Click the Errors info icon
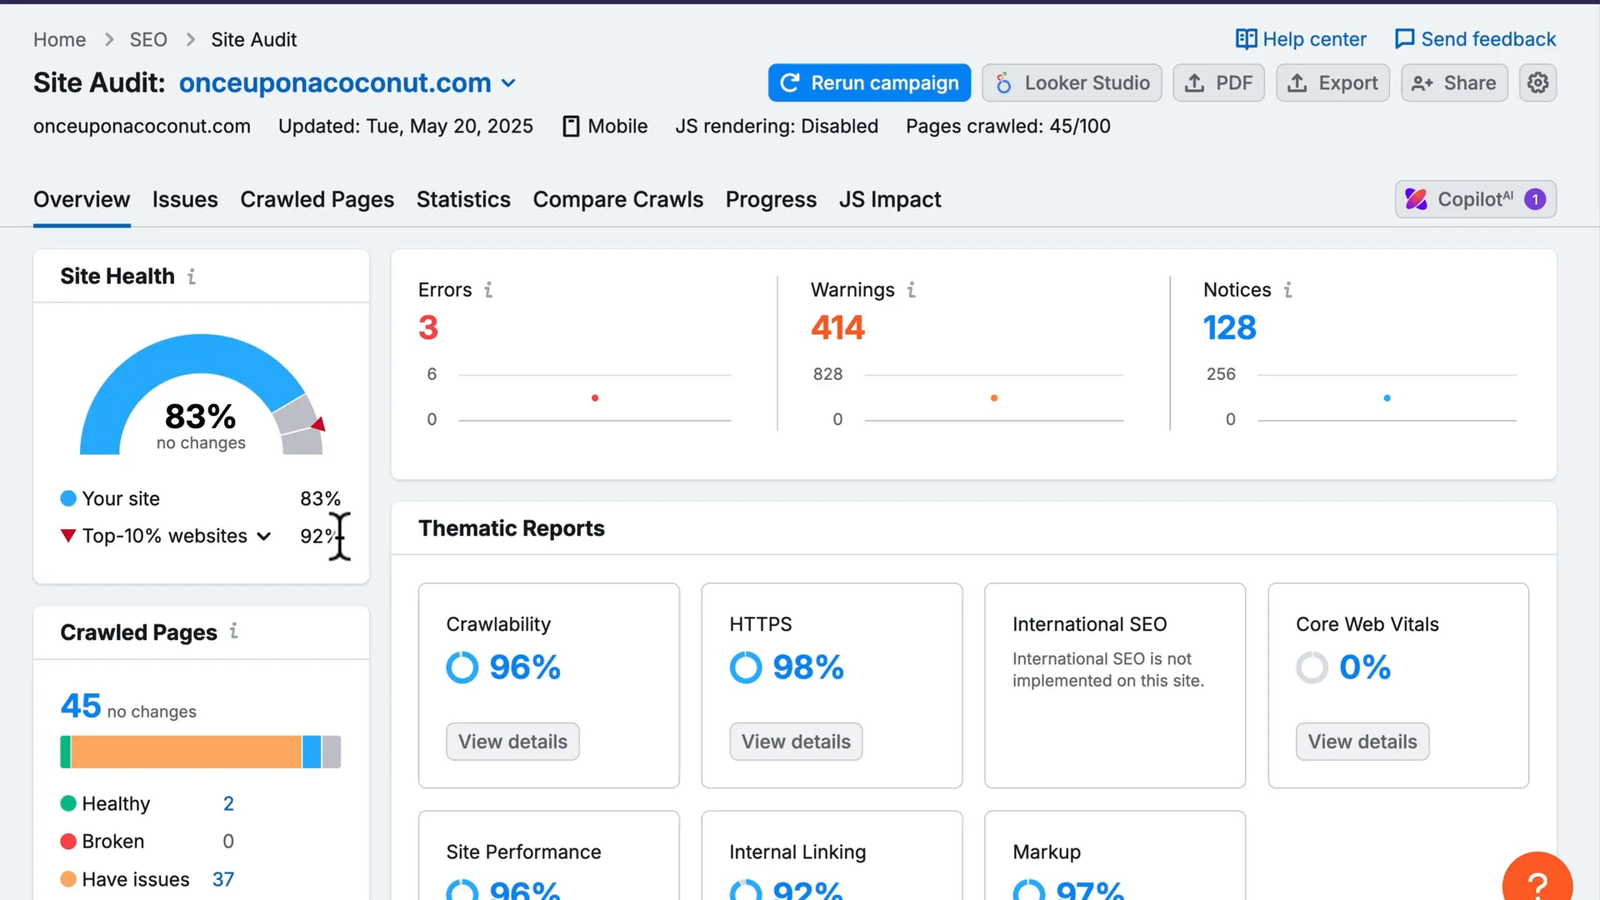 coord(488,290)
